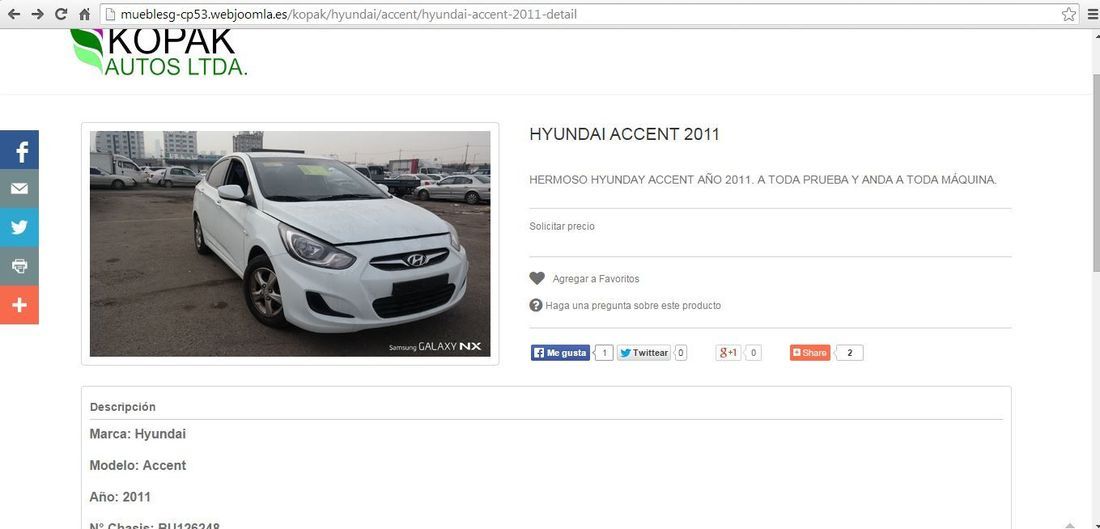Click the HERMOSO HYUNDAY ACCENT description text
The height and width of the screenshot is (529, 1100).
click(763, 180)
